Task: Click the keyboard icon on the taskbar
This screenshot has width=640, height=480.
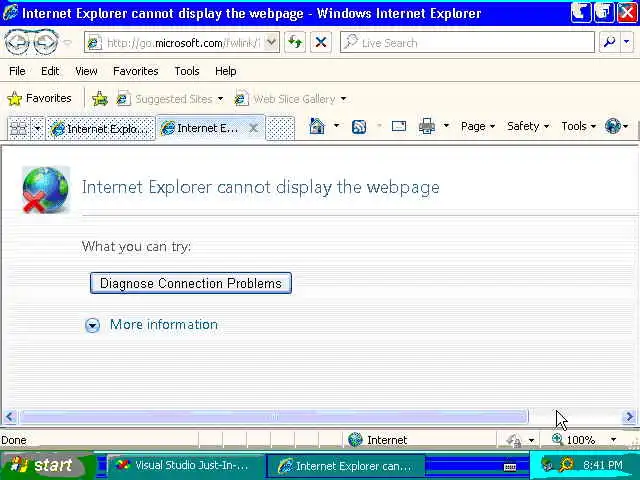Action: pos(510,467)
